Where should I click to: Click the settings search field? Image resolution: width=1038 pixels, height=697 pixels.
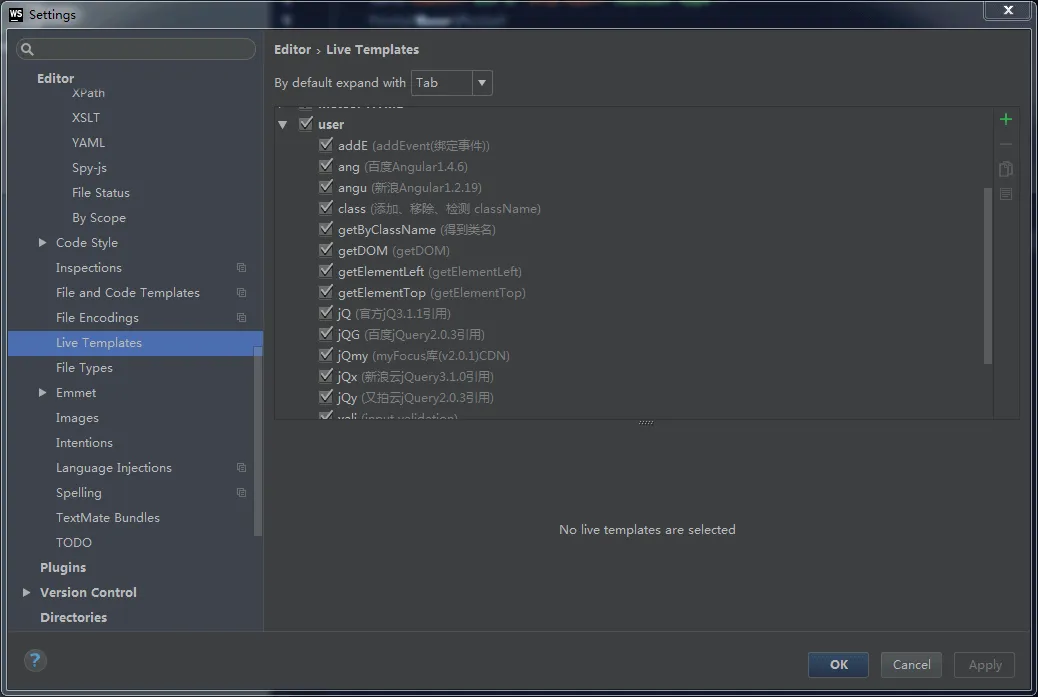pyautogui.click(x=136, y=49)
